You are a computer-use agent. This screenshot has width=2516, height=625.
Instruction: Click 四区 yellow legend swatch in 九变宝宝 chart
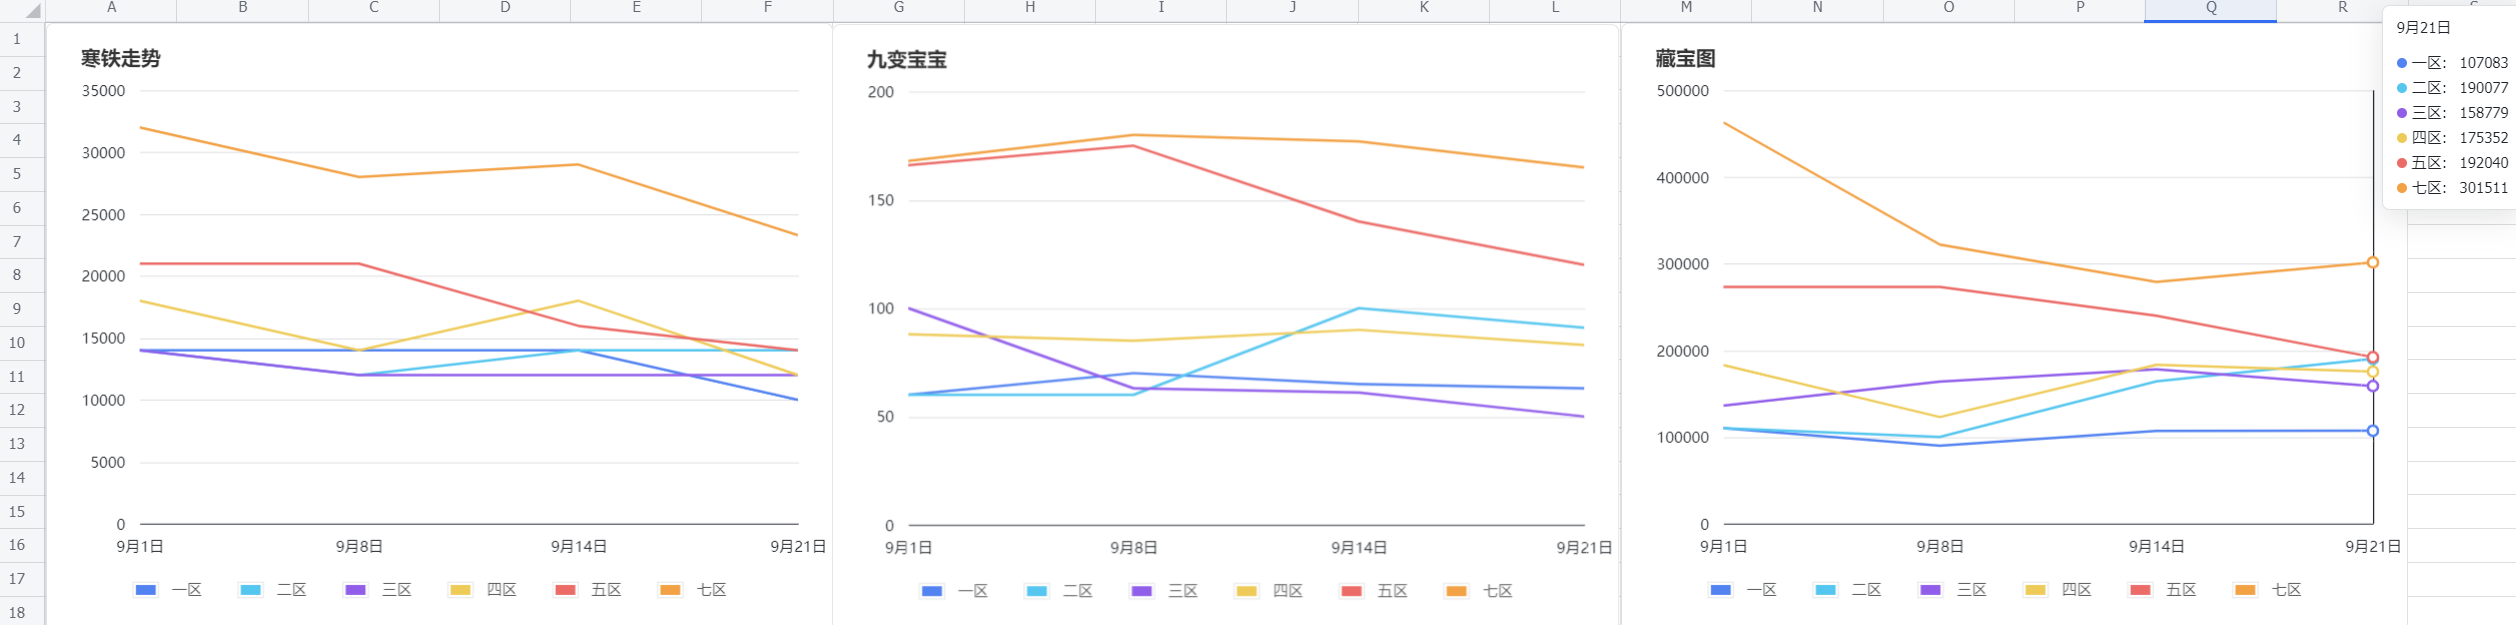click(1246, 591)
